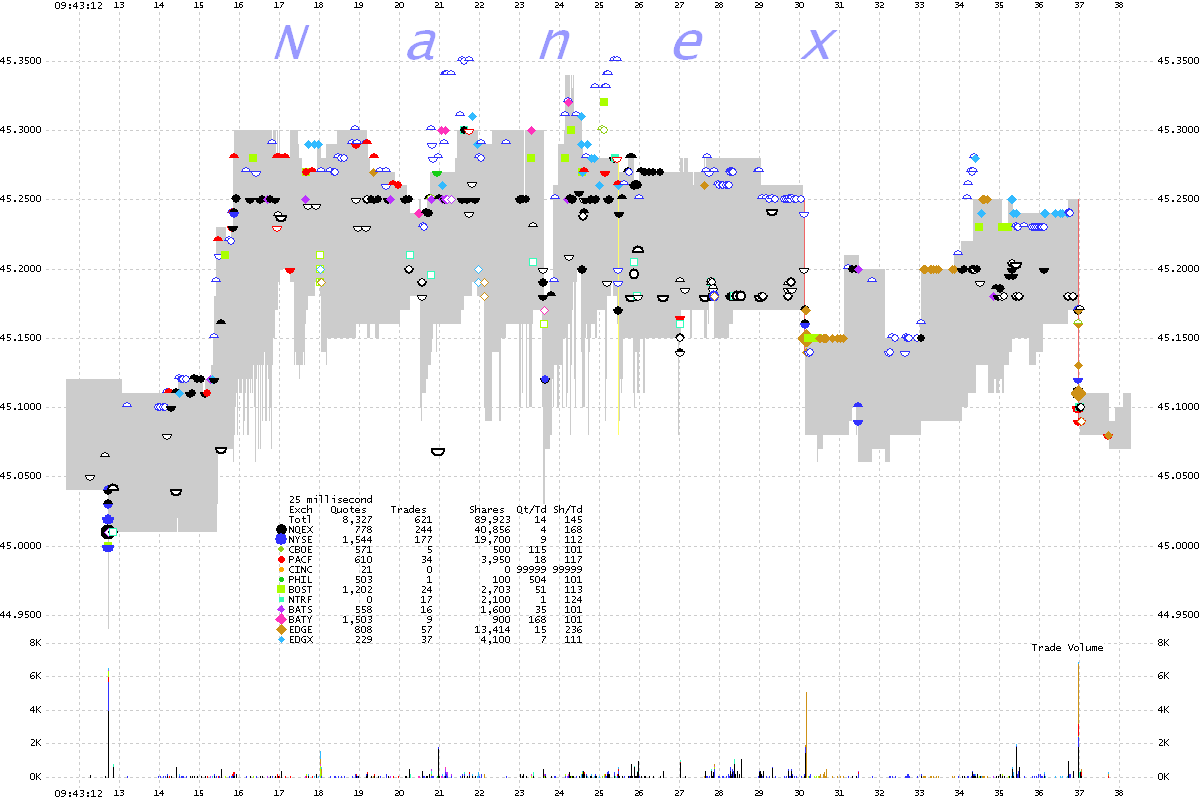Click the 'Exch' column header
This screenshot has width=1200, height=800.
pyautogui.click(x=301, y=509)
